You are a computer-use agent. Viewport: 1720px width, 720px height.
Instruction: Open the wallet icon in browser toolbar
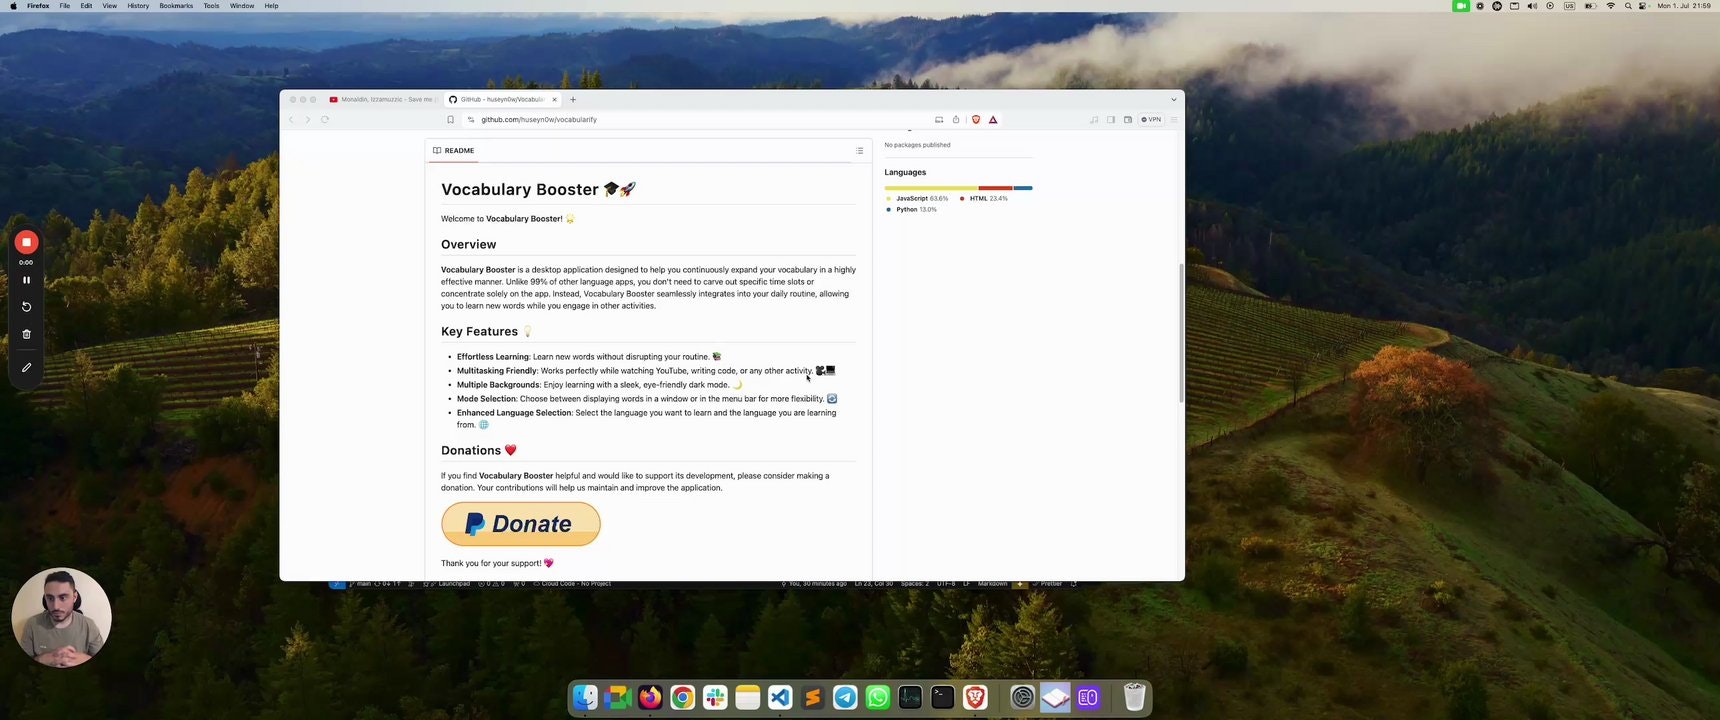(x=1128, y=119)
